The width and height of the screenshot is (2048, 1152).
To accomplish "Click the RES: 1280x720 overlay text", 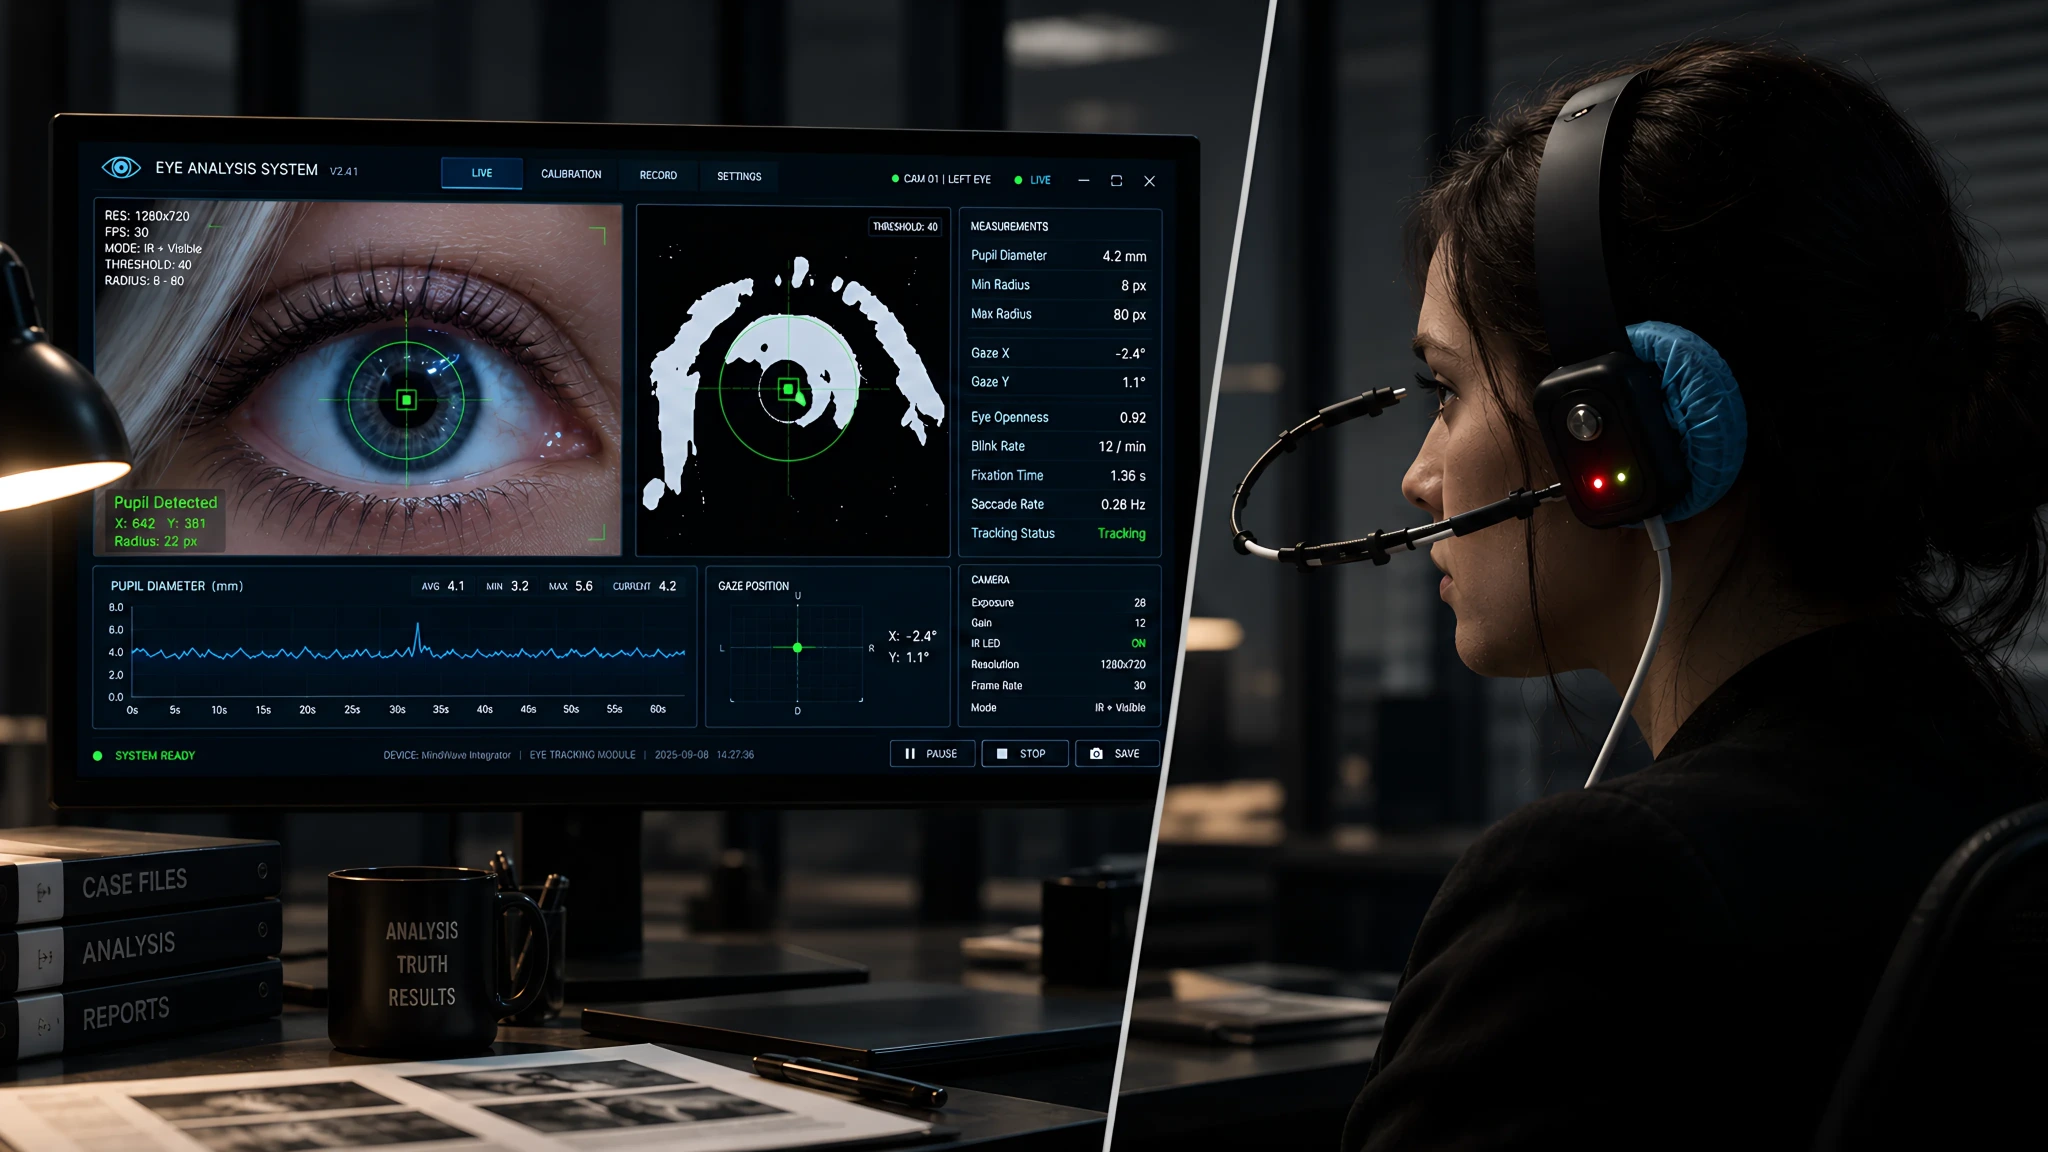I will click(147, 216).
